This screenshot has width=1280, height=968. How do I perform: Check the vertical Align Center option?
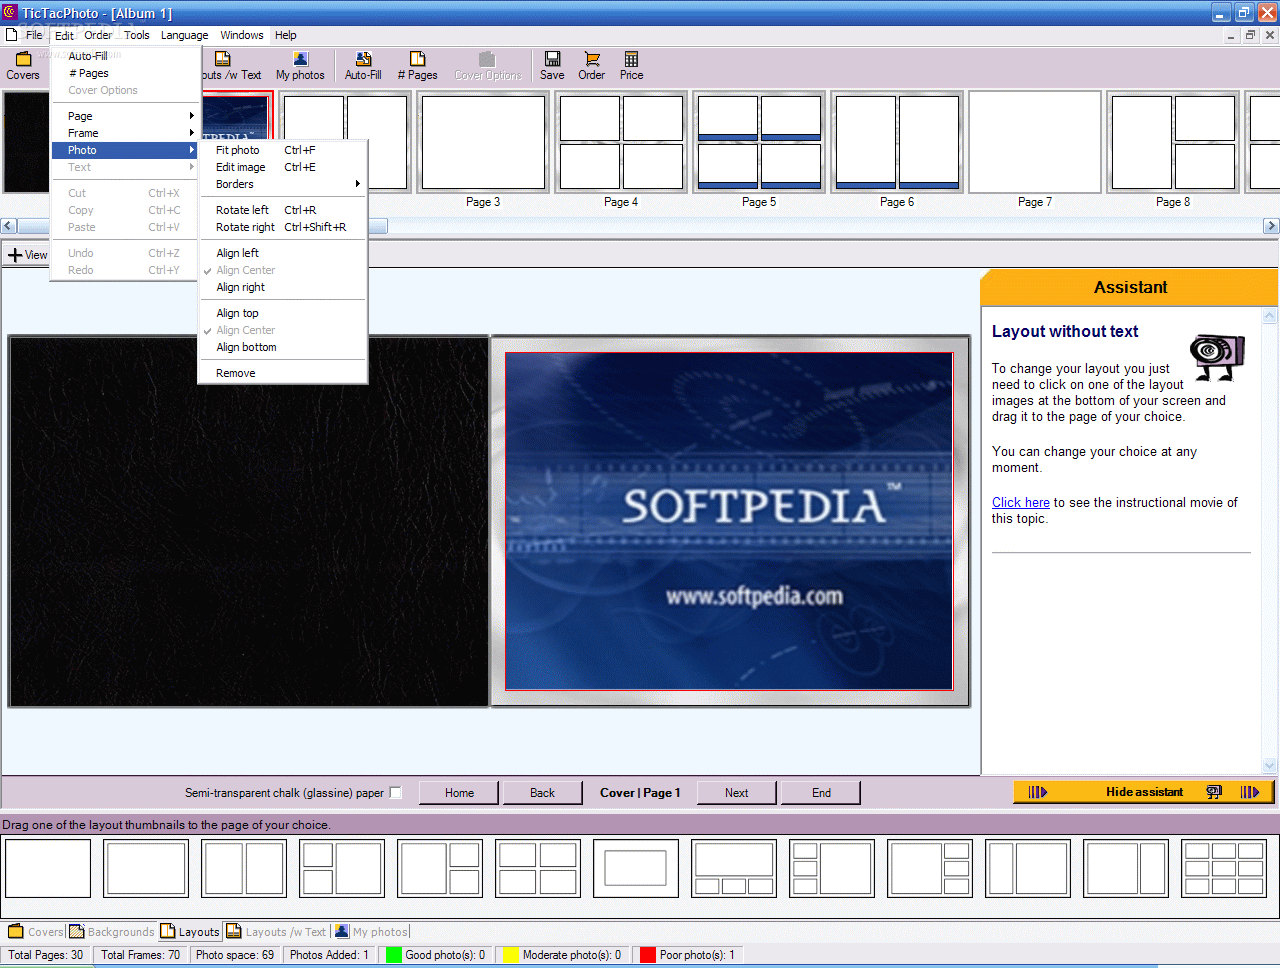[245, 330]
